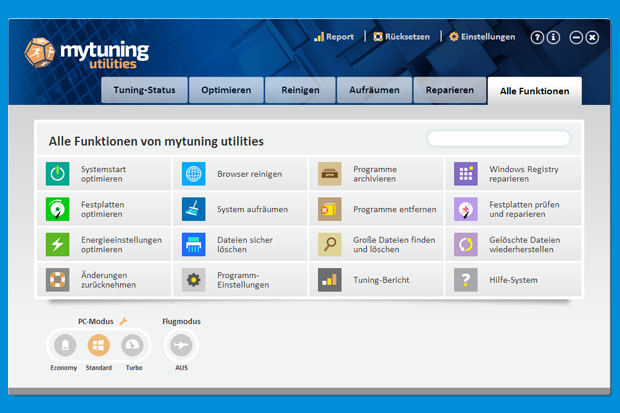Click the Programm-Einstellungen gear icon
620x413 pixels.
194,280
